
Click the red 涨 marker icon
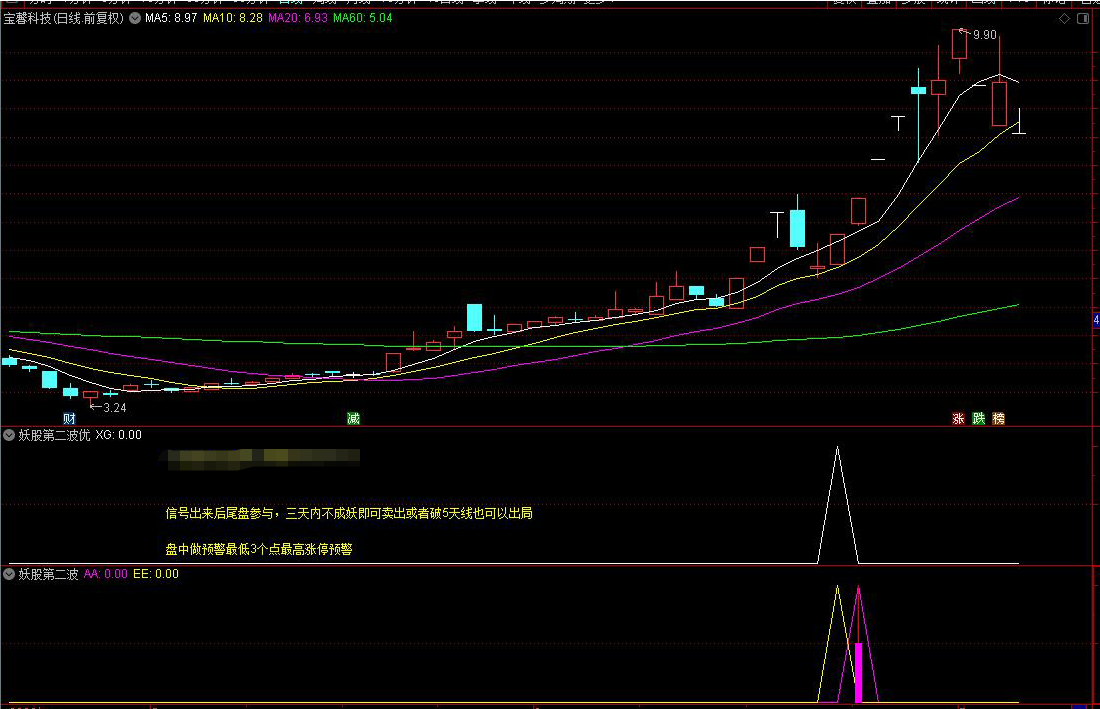click(958, 418)
